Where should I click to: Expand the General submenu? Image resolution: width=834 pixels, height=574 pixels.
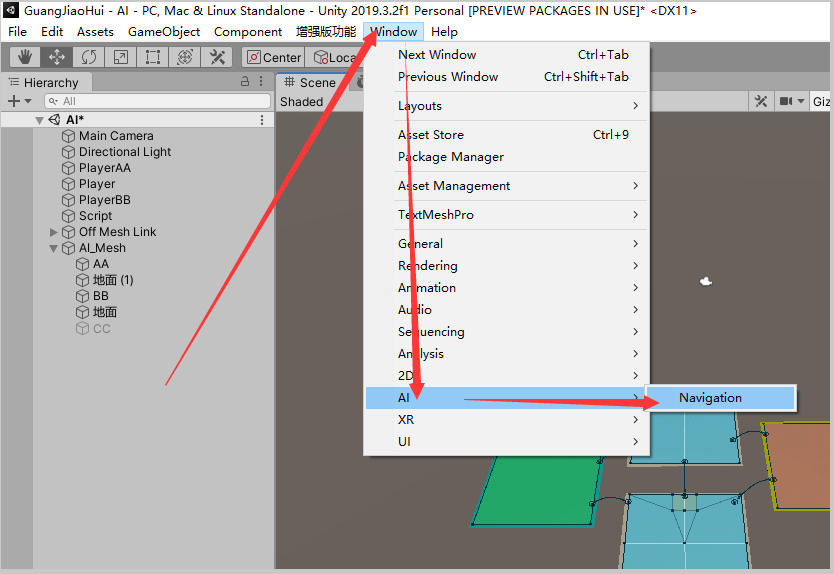point(506,244)
